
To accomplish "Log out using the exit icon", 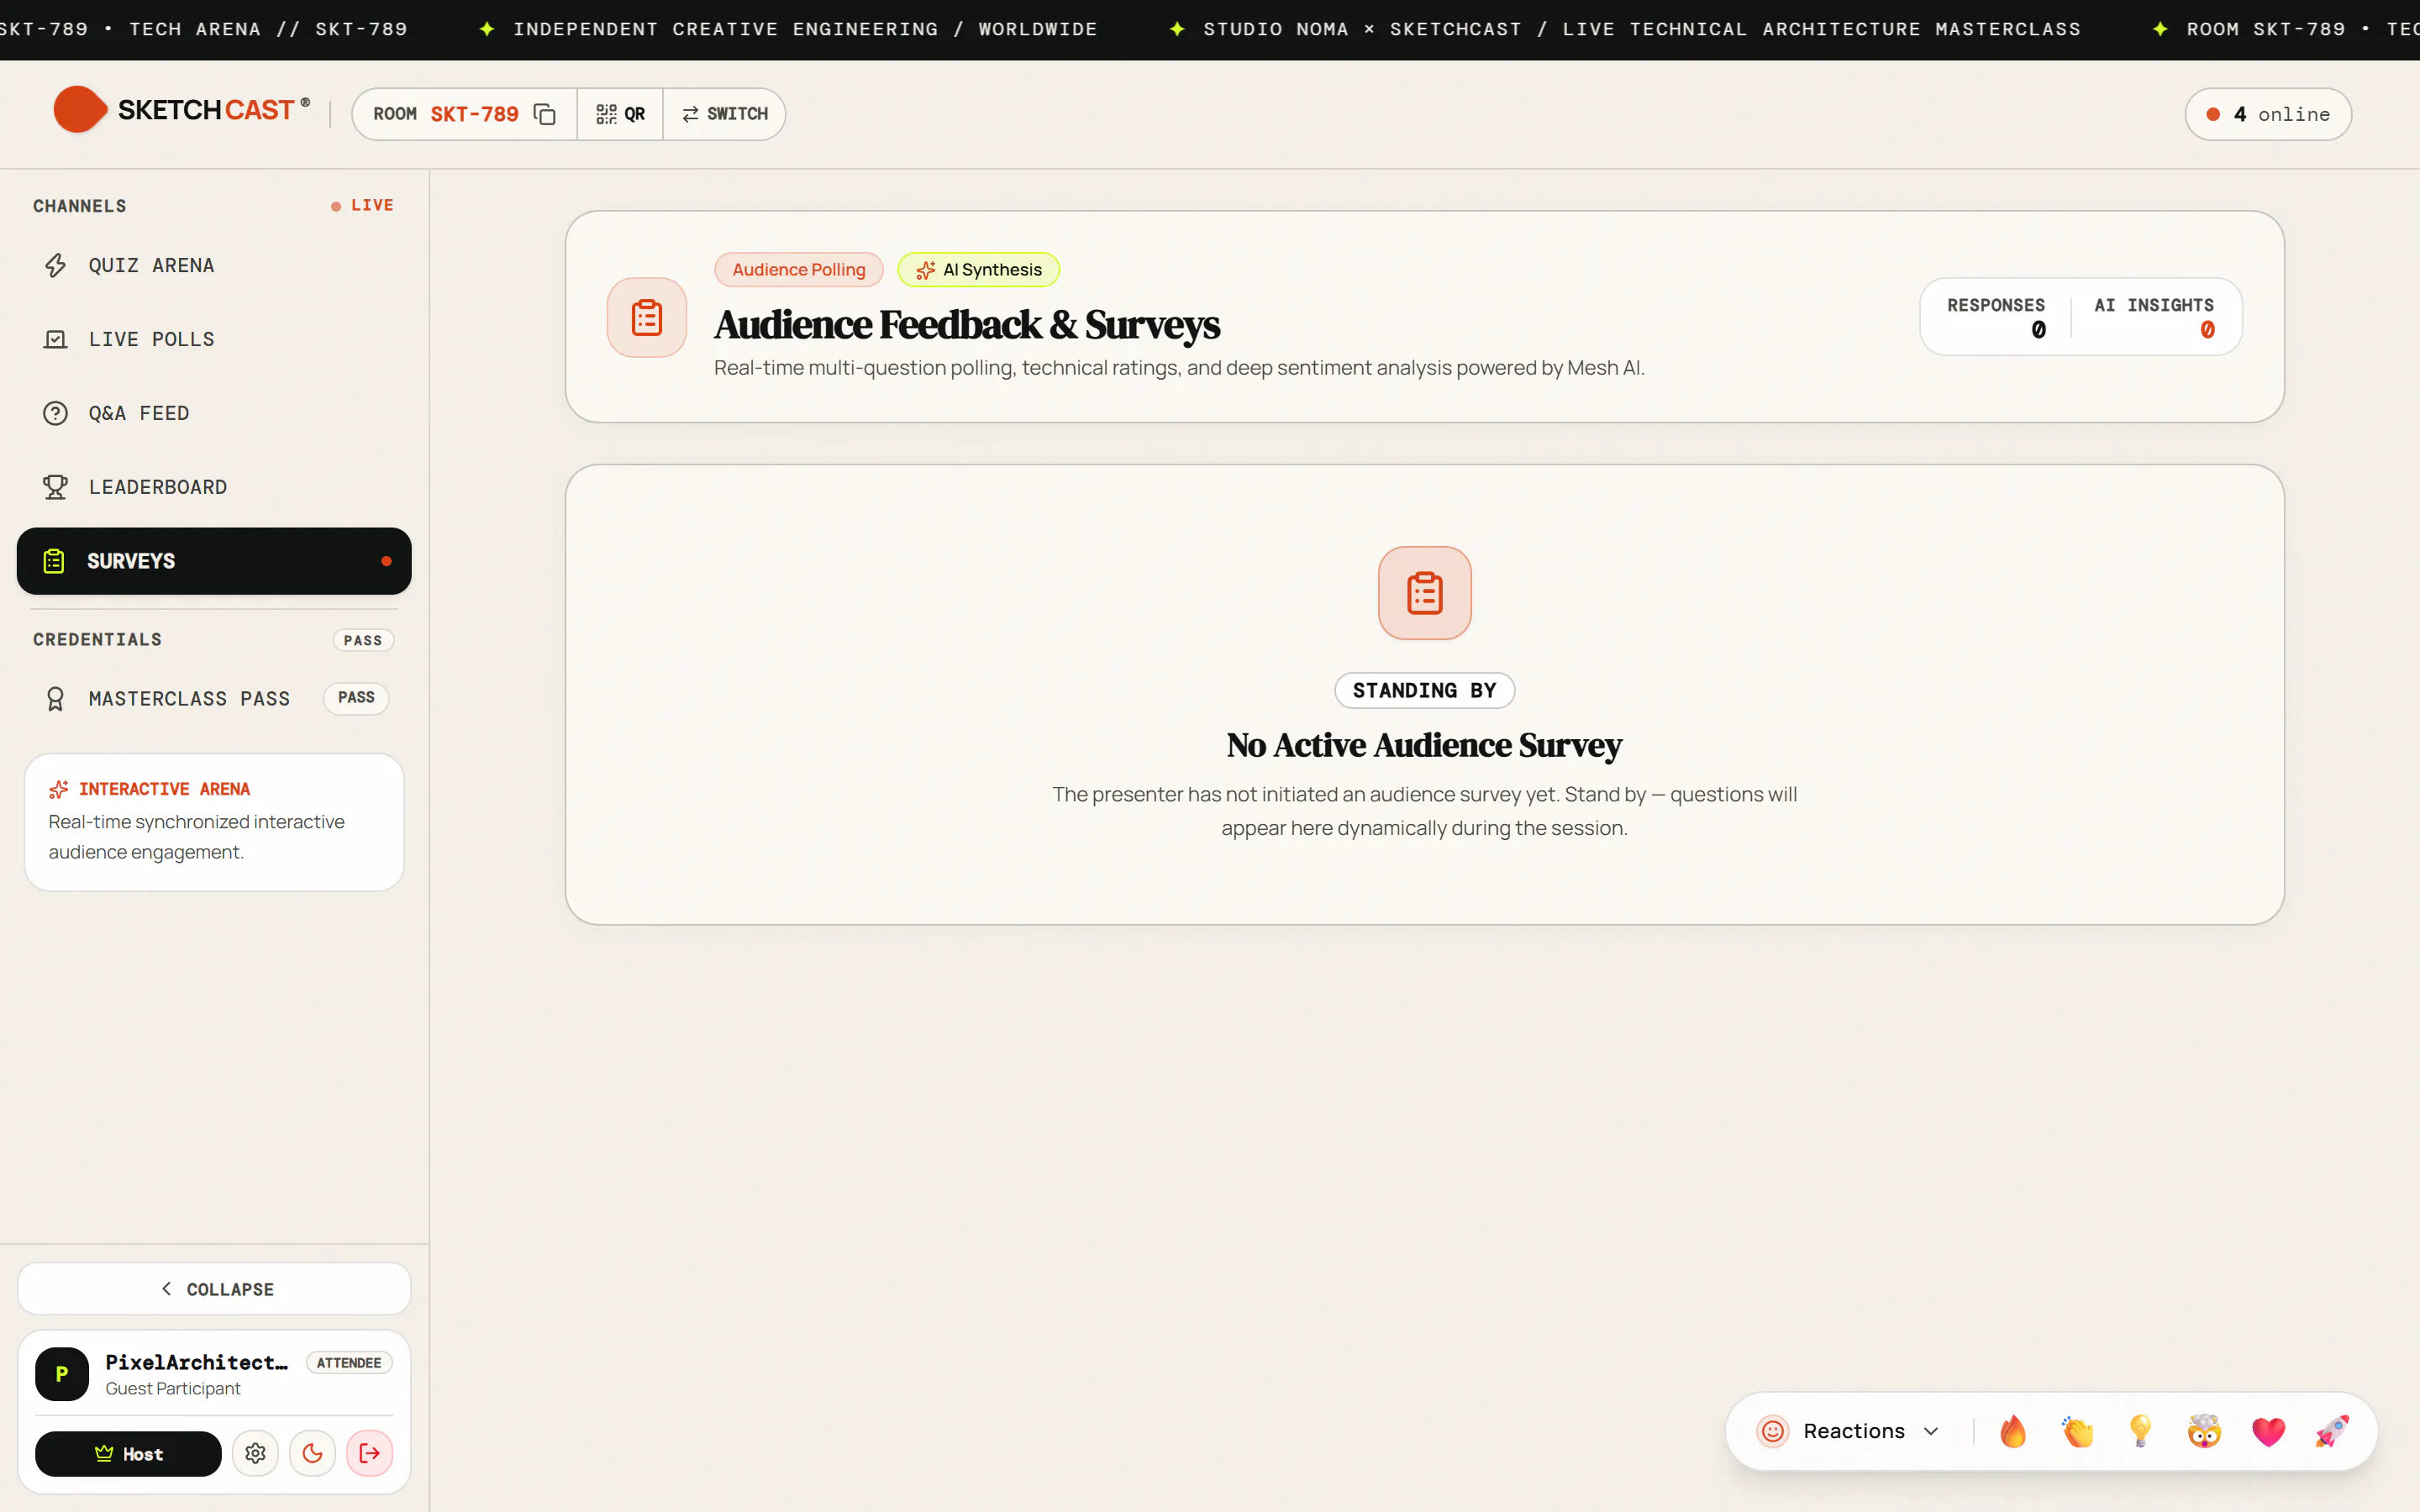I will (x=370, y=1454).
